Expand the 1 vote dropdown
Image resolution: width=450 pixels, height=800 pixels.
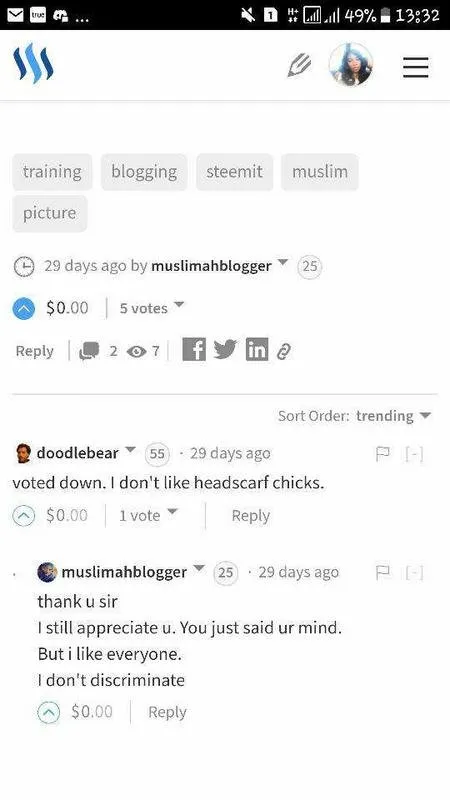coord(148,515)
